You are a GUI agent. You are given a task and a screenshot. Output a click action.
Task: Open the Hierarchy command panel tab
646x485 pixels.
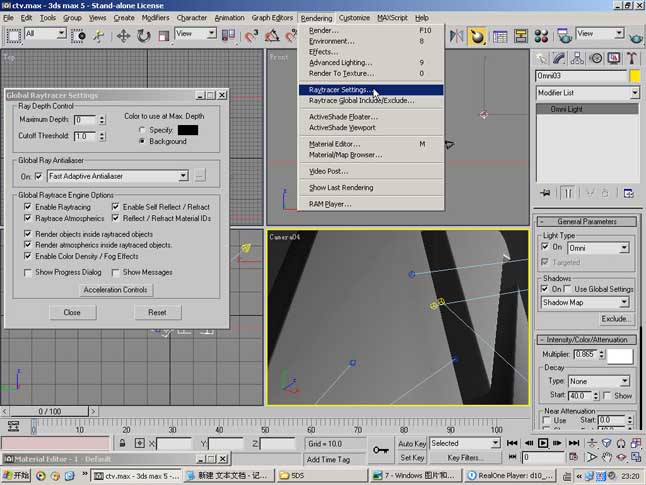coord(577,59)
